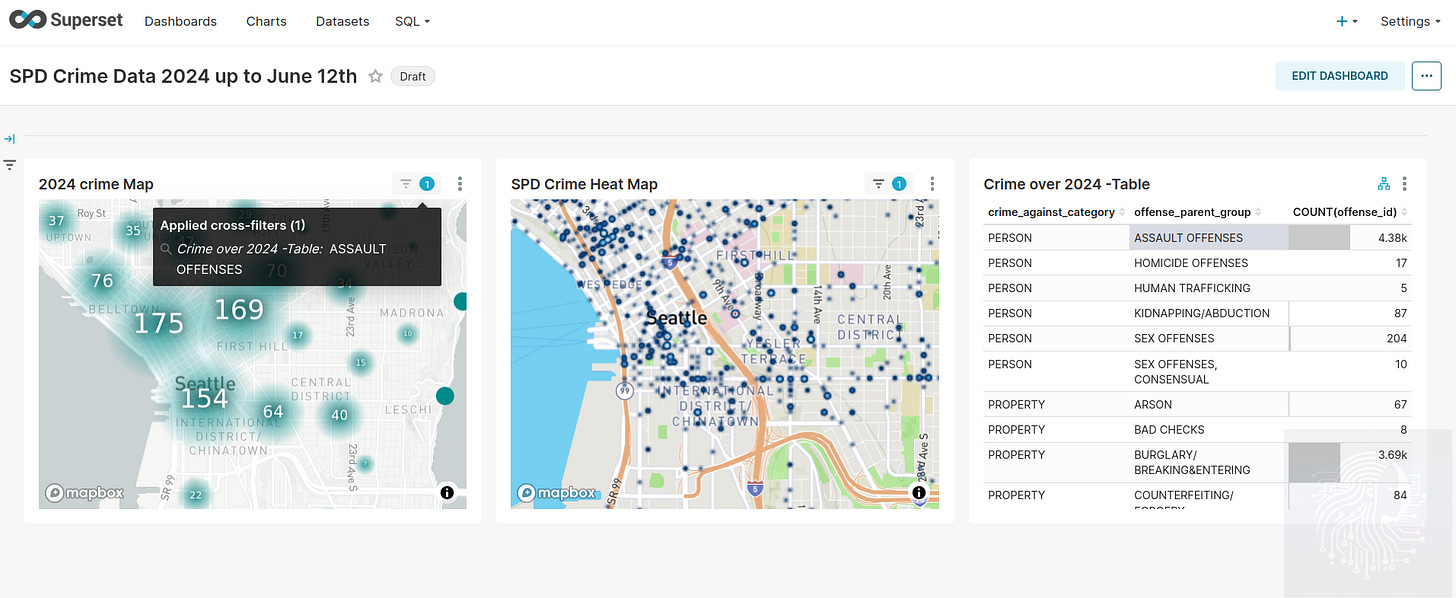Image resolution: width=1456 pixels, height=598 pixels.
Task: Click the count value 87
Action: [1400, 313]
